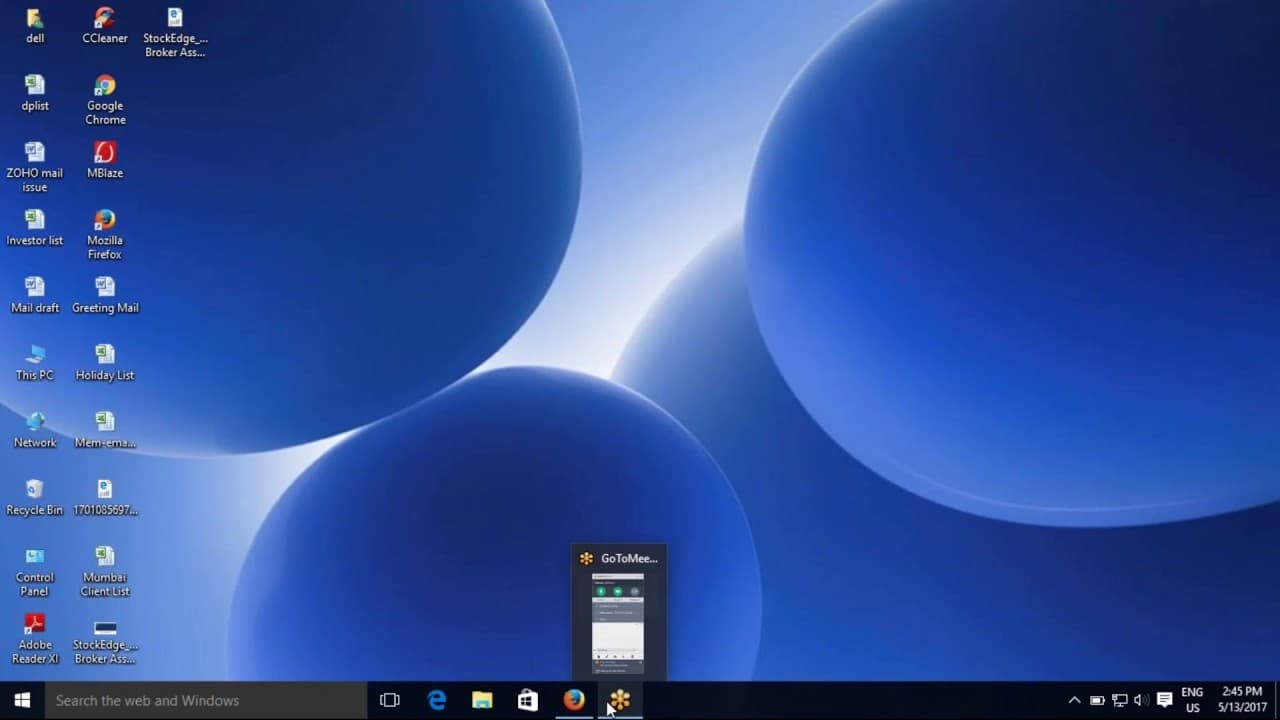Open the MBlaze desktop shortcut
This screenshot has width=1280, height=720.
click(x=105, y=160)
